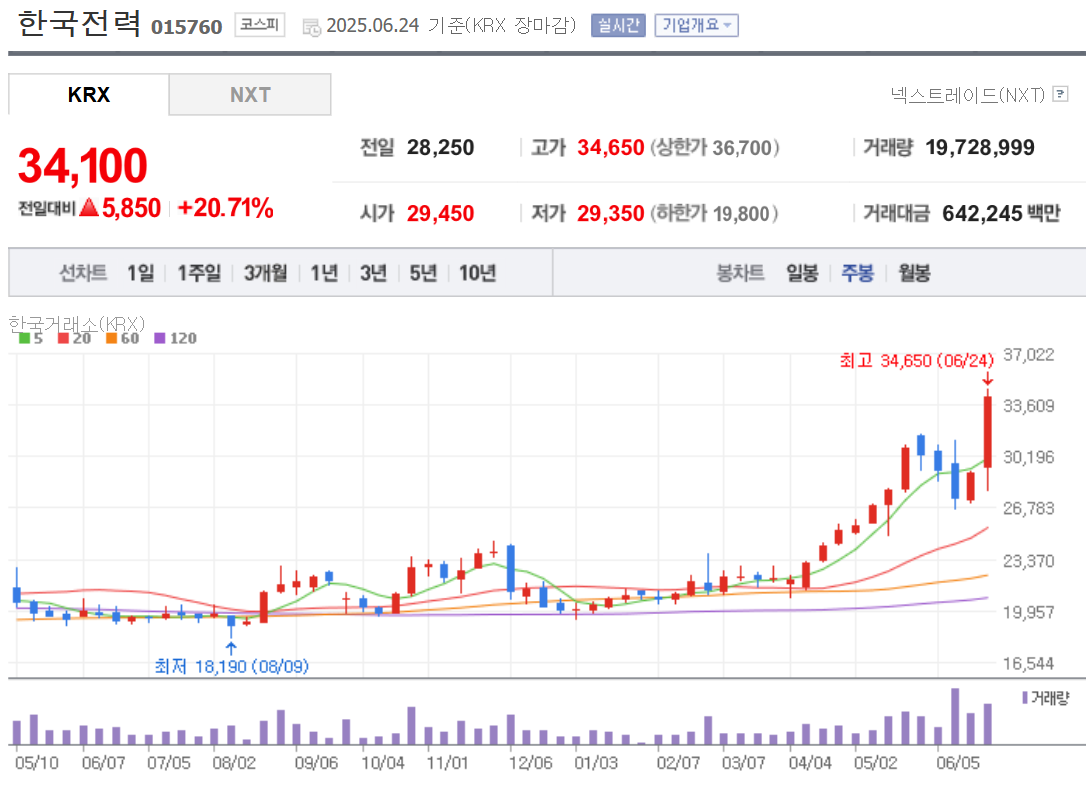Image resolution: width=1086 pixels, height=789 pixels.
Task: Click the red up-triangle price change icon
Action: pyautogui.click(x=88, y=208)
